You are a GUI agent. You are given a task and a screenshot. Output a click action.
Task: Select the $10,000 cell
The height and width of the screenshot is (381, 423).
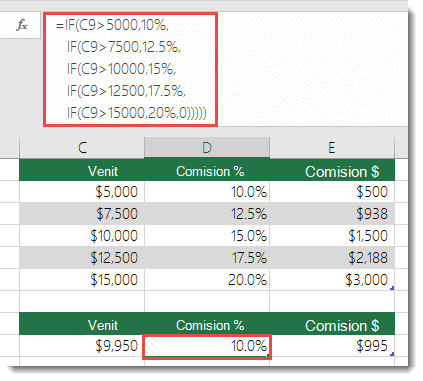(82, 236)
